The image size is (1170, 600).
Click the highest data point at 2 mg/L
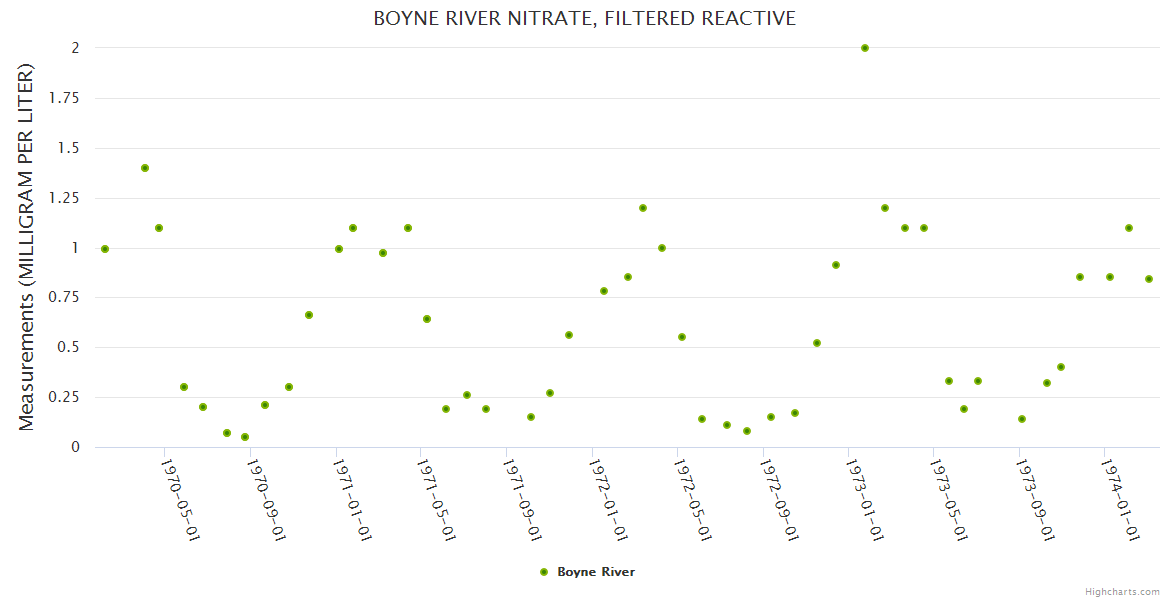865,48
